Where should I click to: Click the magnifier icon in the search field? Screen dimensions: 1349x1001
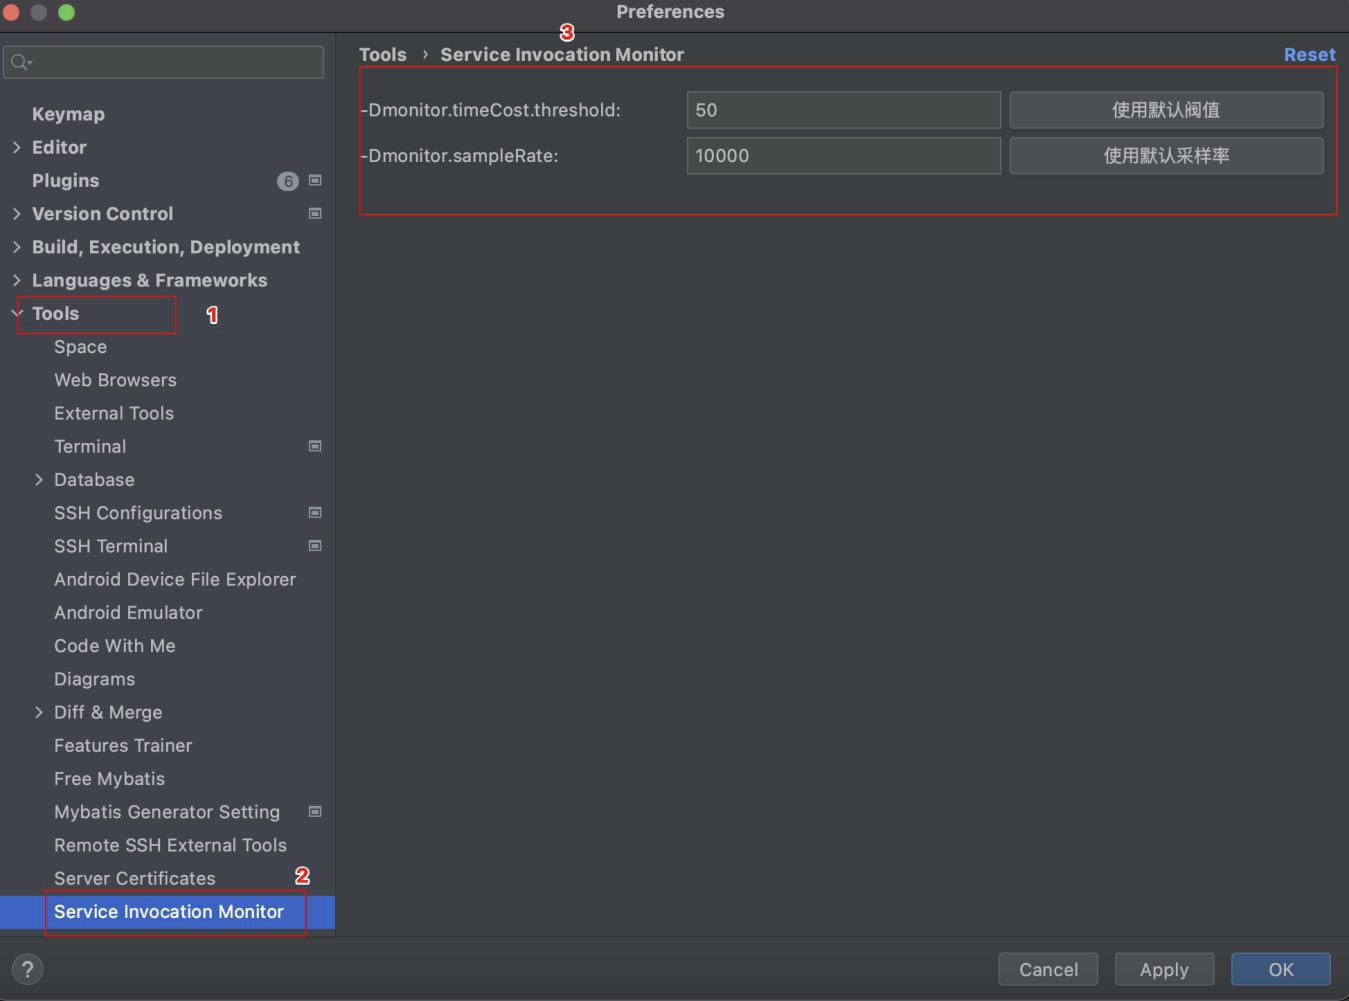click(16, 61)
